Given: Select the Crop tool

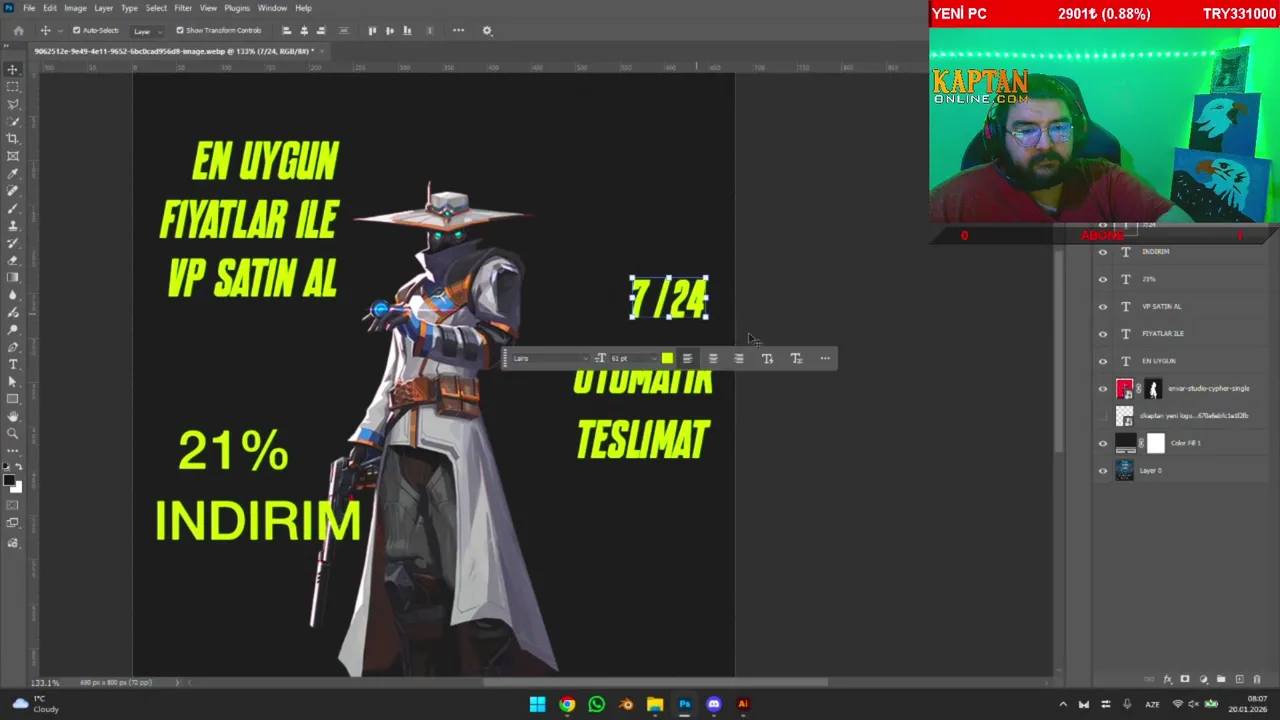Looking at the screenshot, I should (x=13, y=139).
